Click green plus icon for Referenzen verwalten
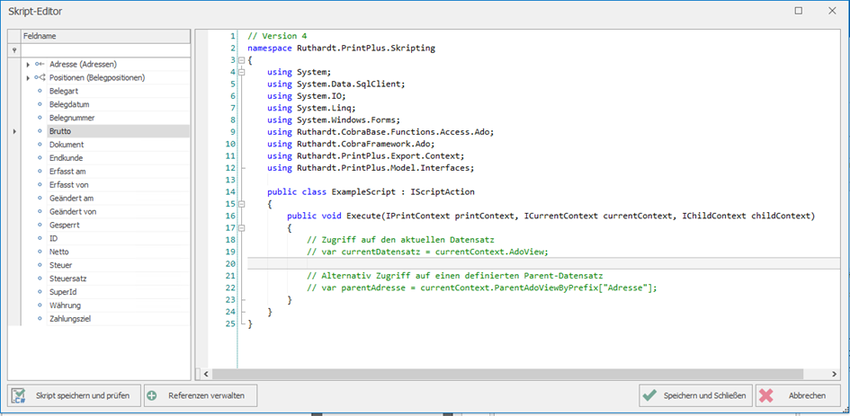 click(x=152, y=396)
